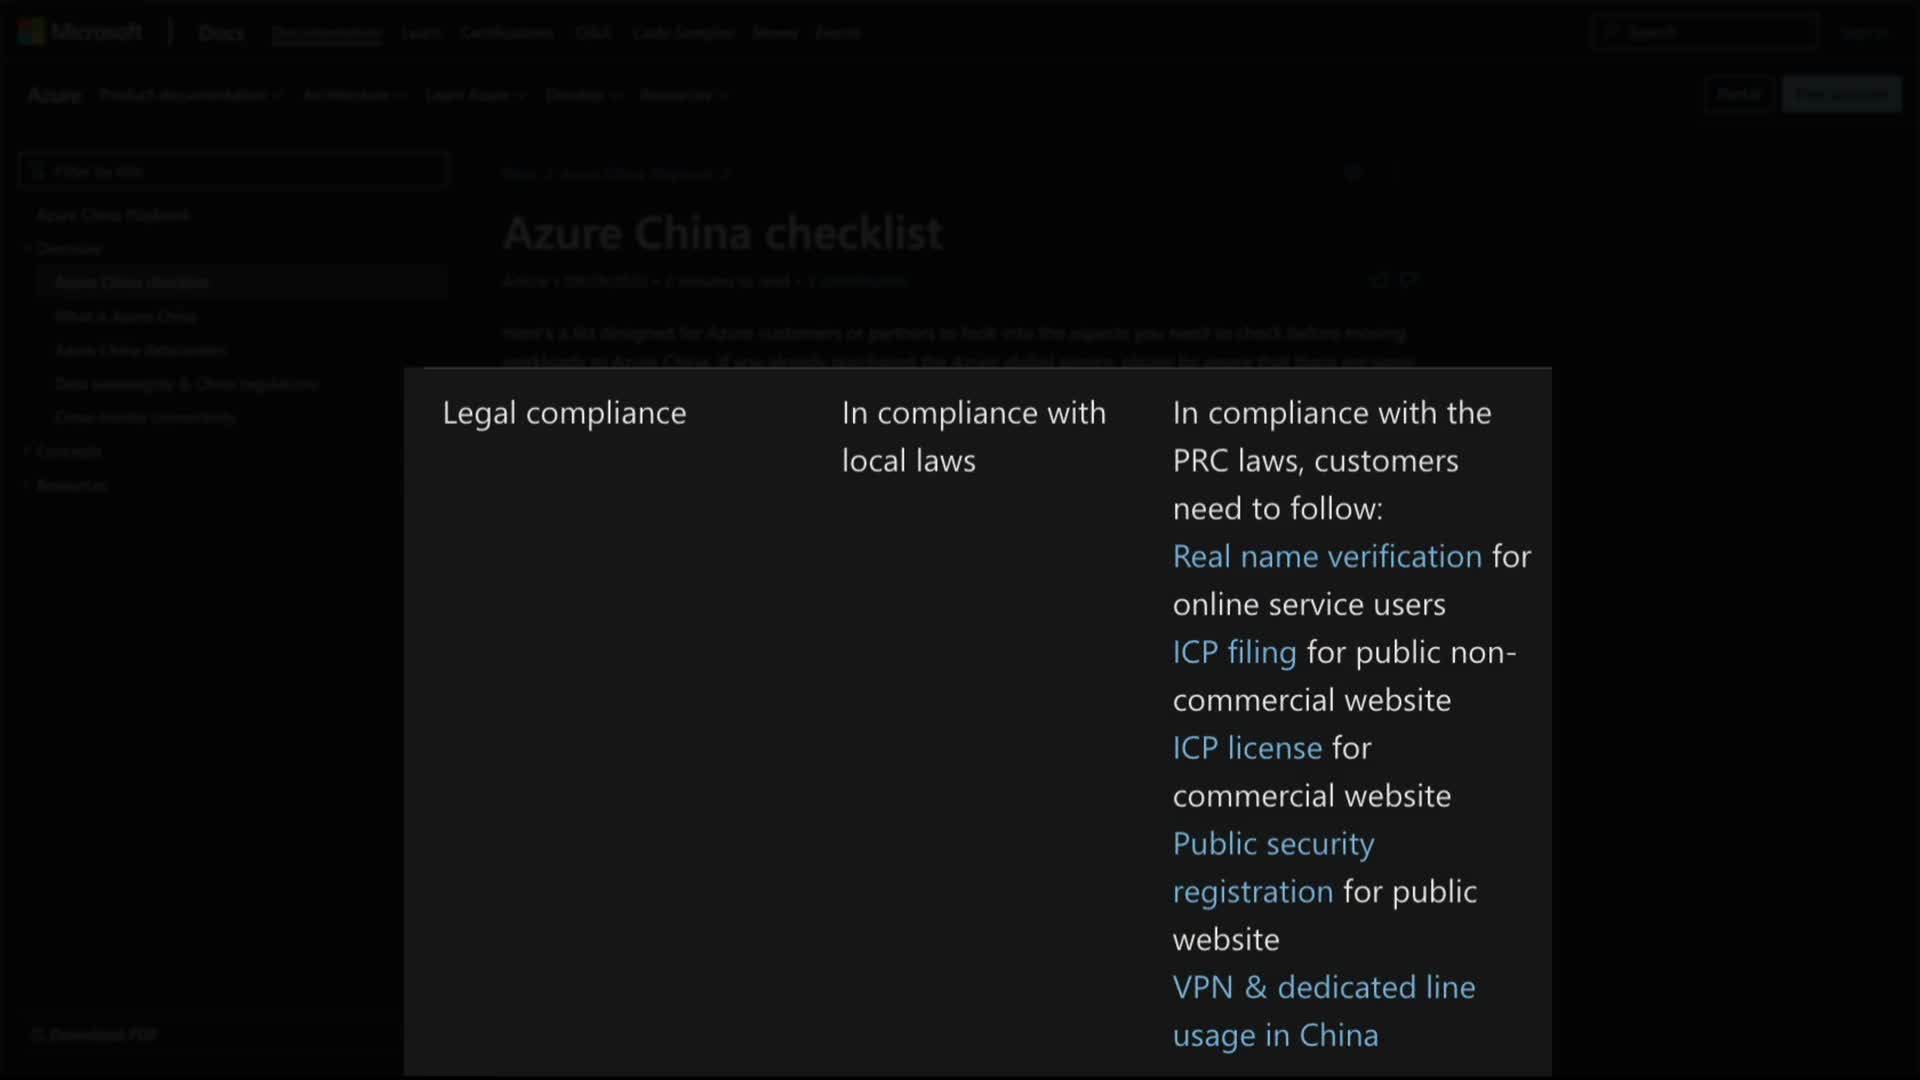Focus the Filter by title field
Screen dimensions: 1920x1080
coord(240,171)
